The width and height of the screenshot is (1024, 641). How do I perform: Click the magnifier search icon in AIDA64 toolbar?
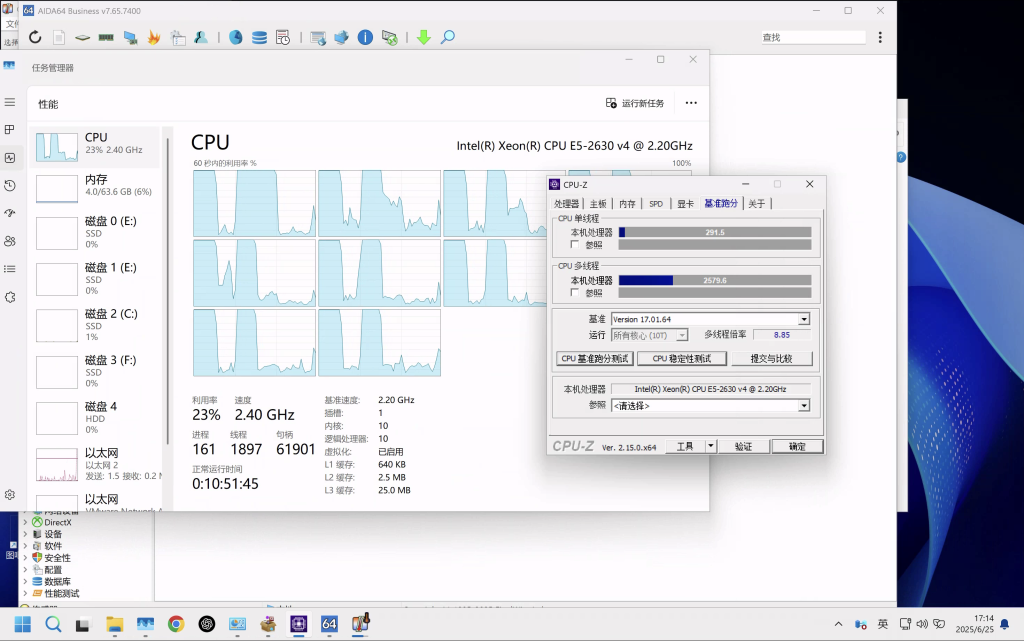click(x=448, y=38)
